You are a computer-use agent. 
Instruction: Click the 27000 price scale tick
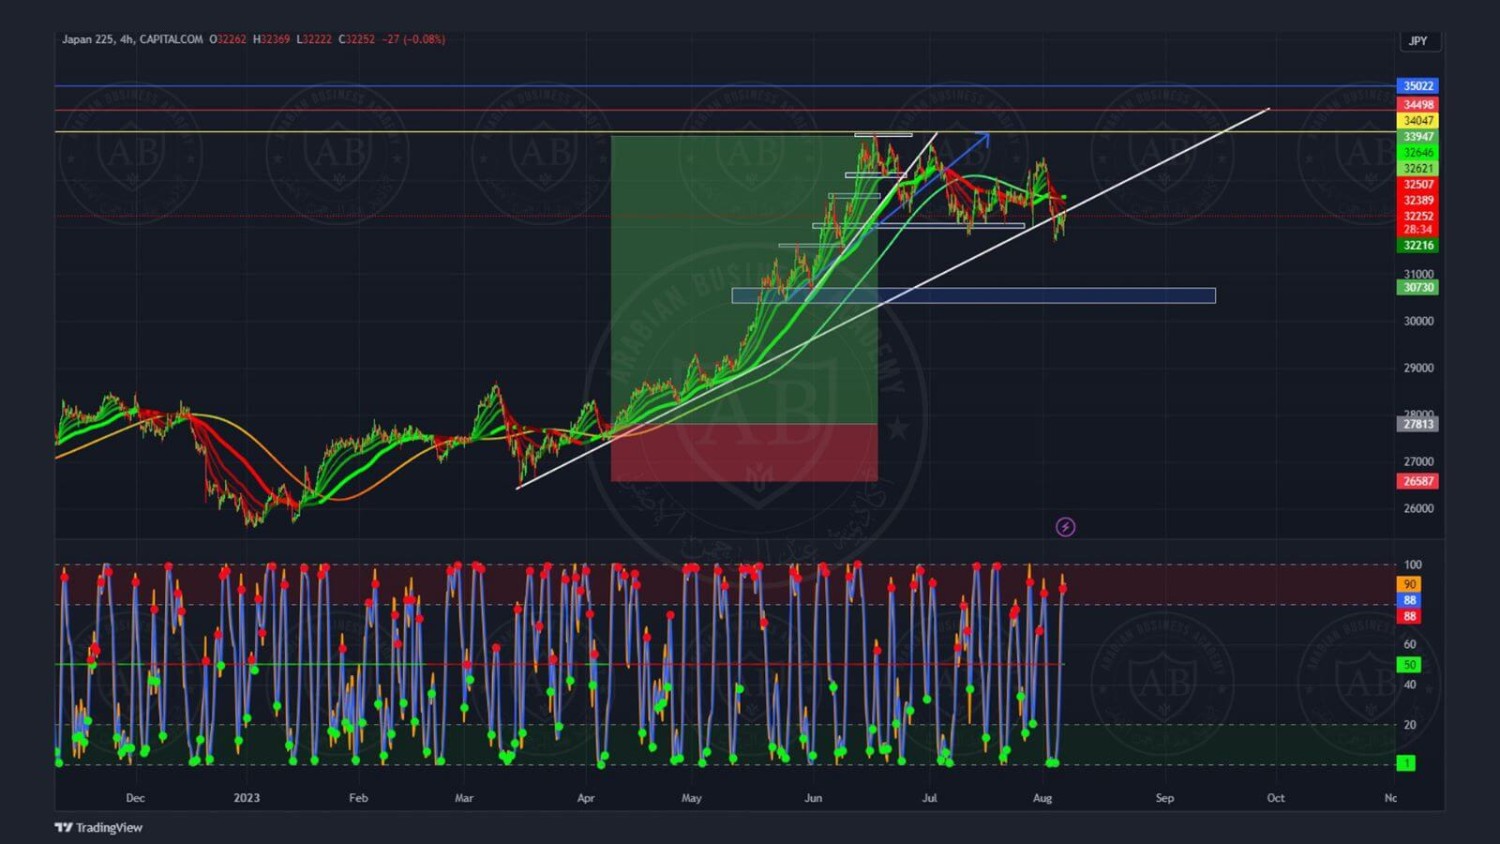[1418, 461]
